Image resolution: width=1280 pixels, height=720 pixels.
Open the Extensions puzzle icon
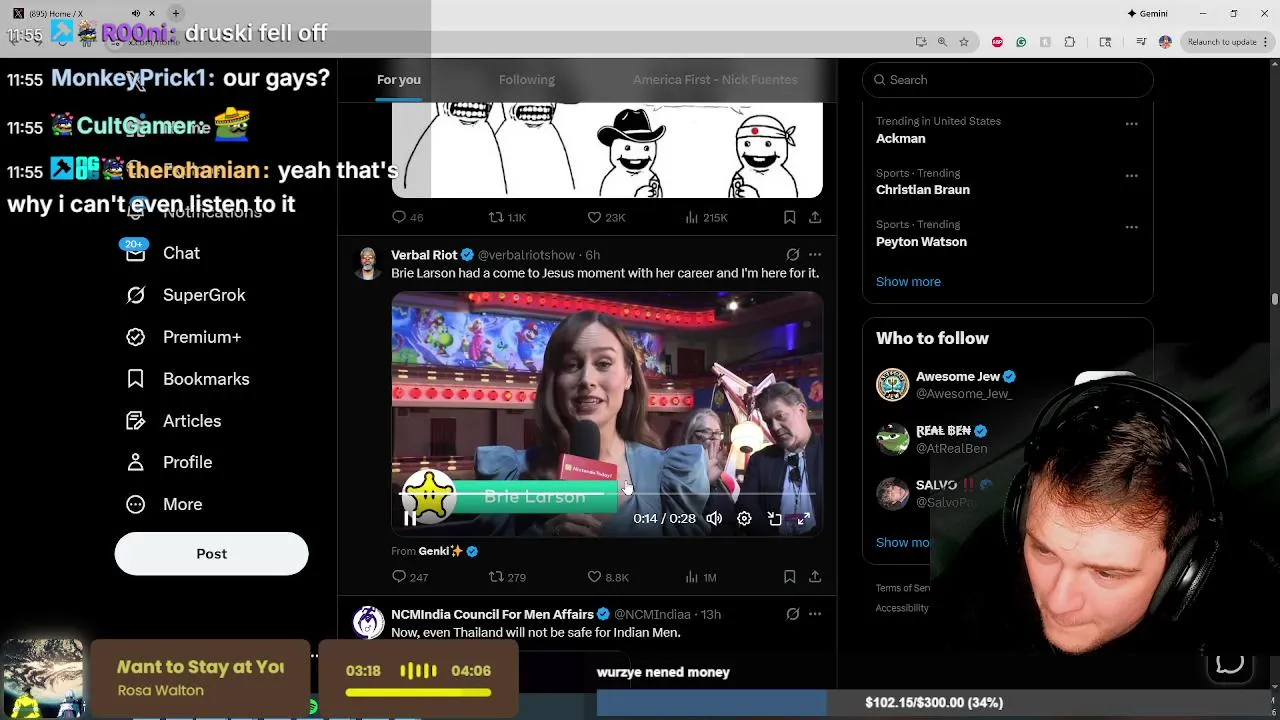click(x=1070, y=42)
